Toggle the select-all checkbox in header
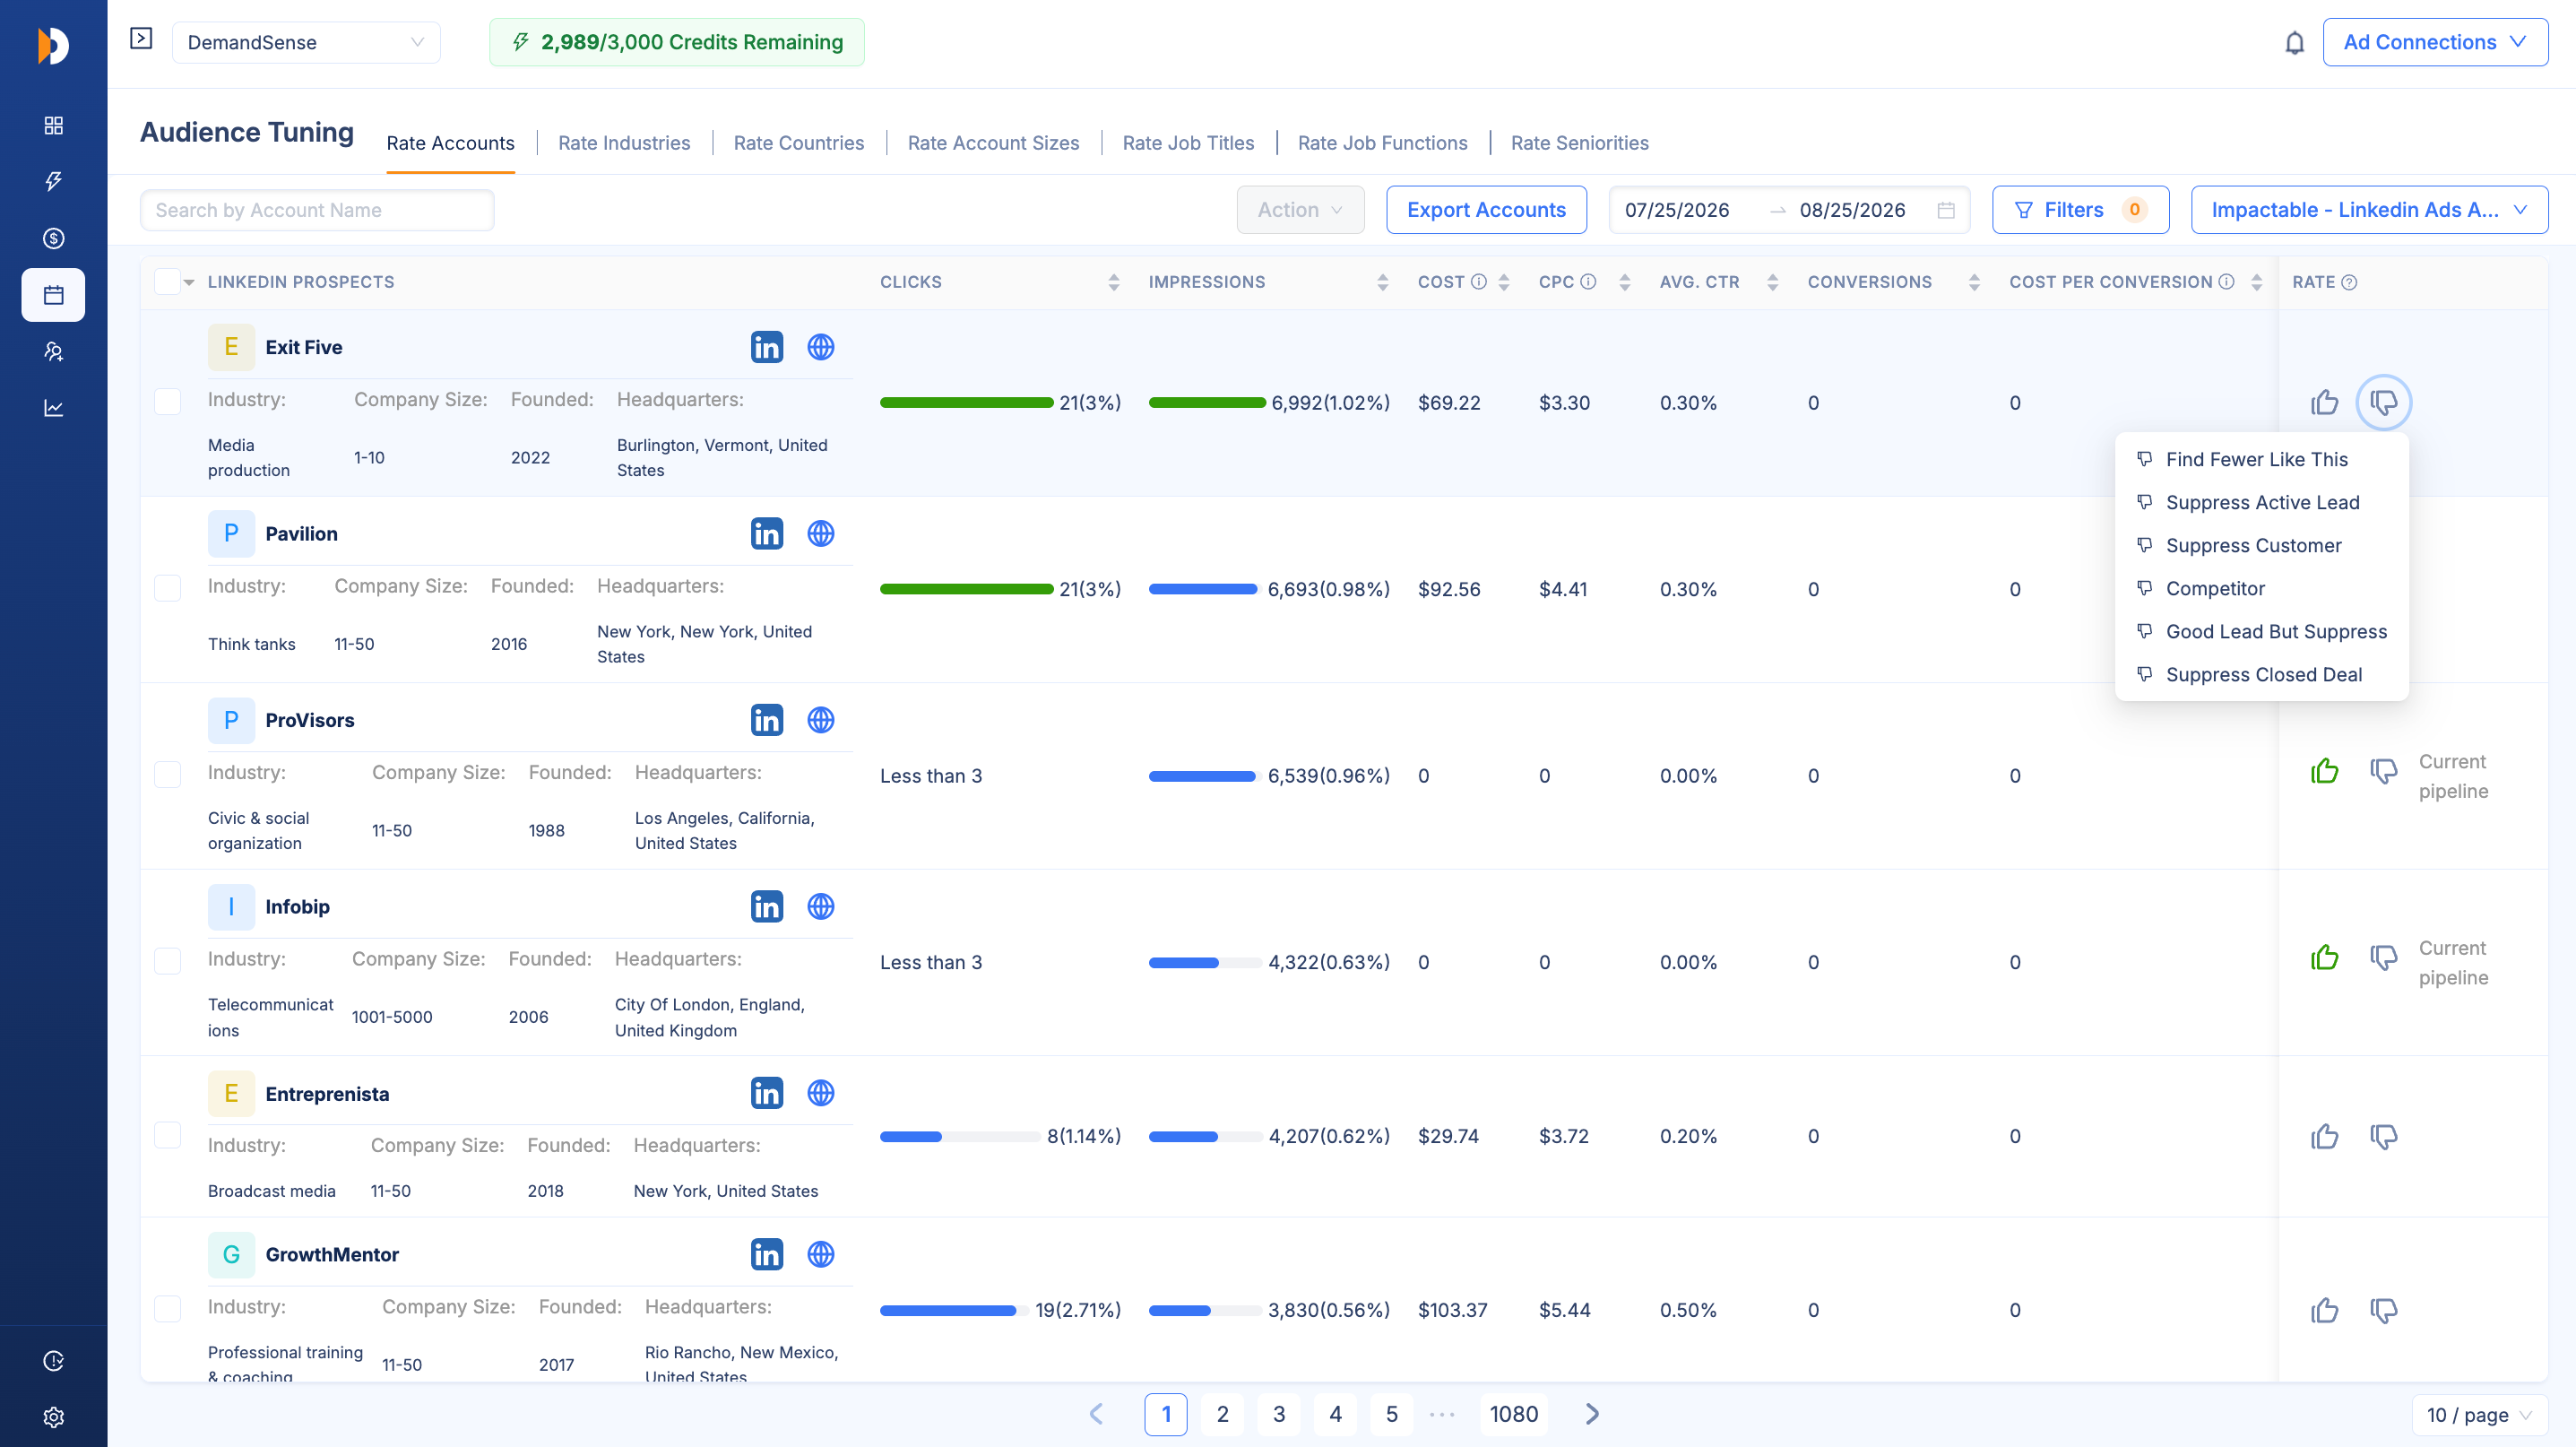The image size is (2576, 1447). click(x=167, y=282)
